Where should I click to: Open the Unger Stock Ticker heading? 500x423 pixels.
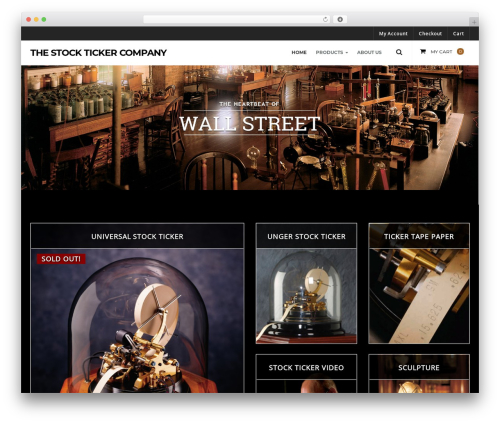point(306,236)
